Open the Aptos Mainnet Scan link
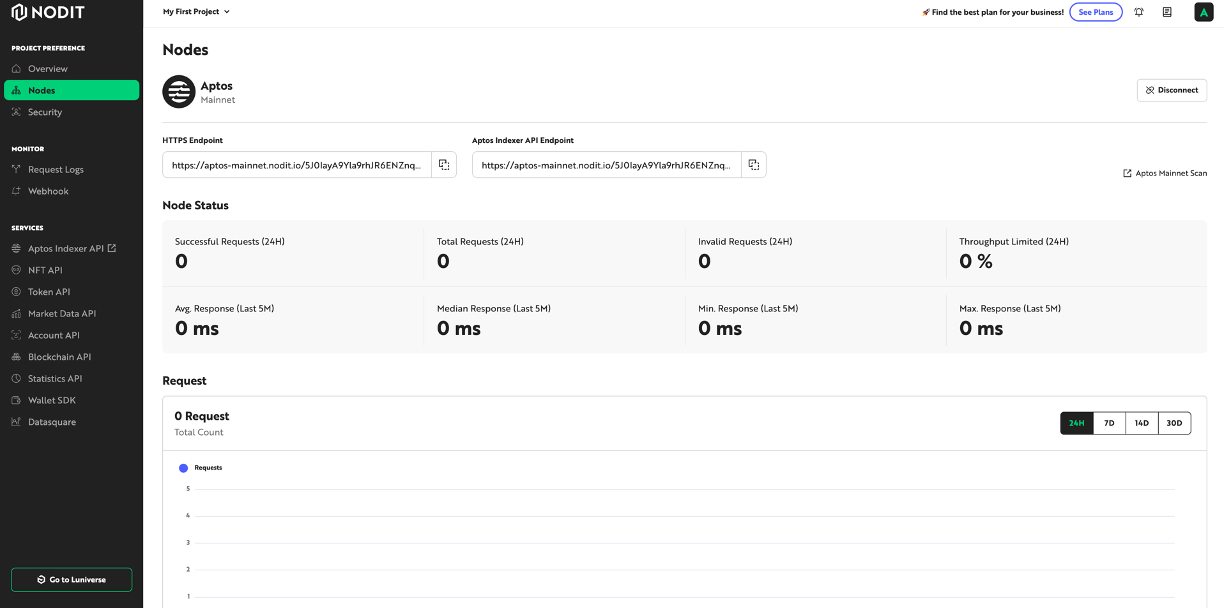The height and width of the screenshot is (608, 1224). pos(1165,174)
